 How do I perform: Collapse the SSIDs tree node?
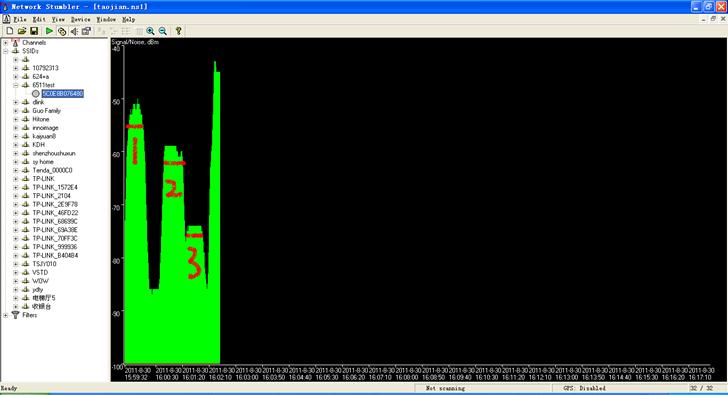(6, 51)
